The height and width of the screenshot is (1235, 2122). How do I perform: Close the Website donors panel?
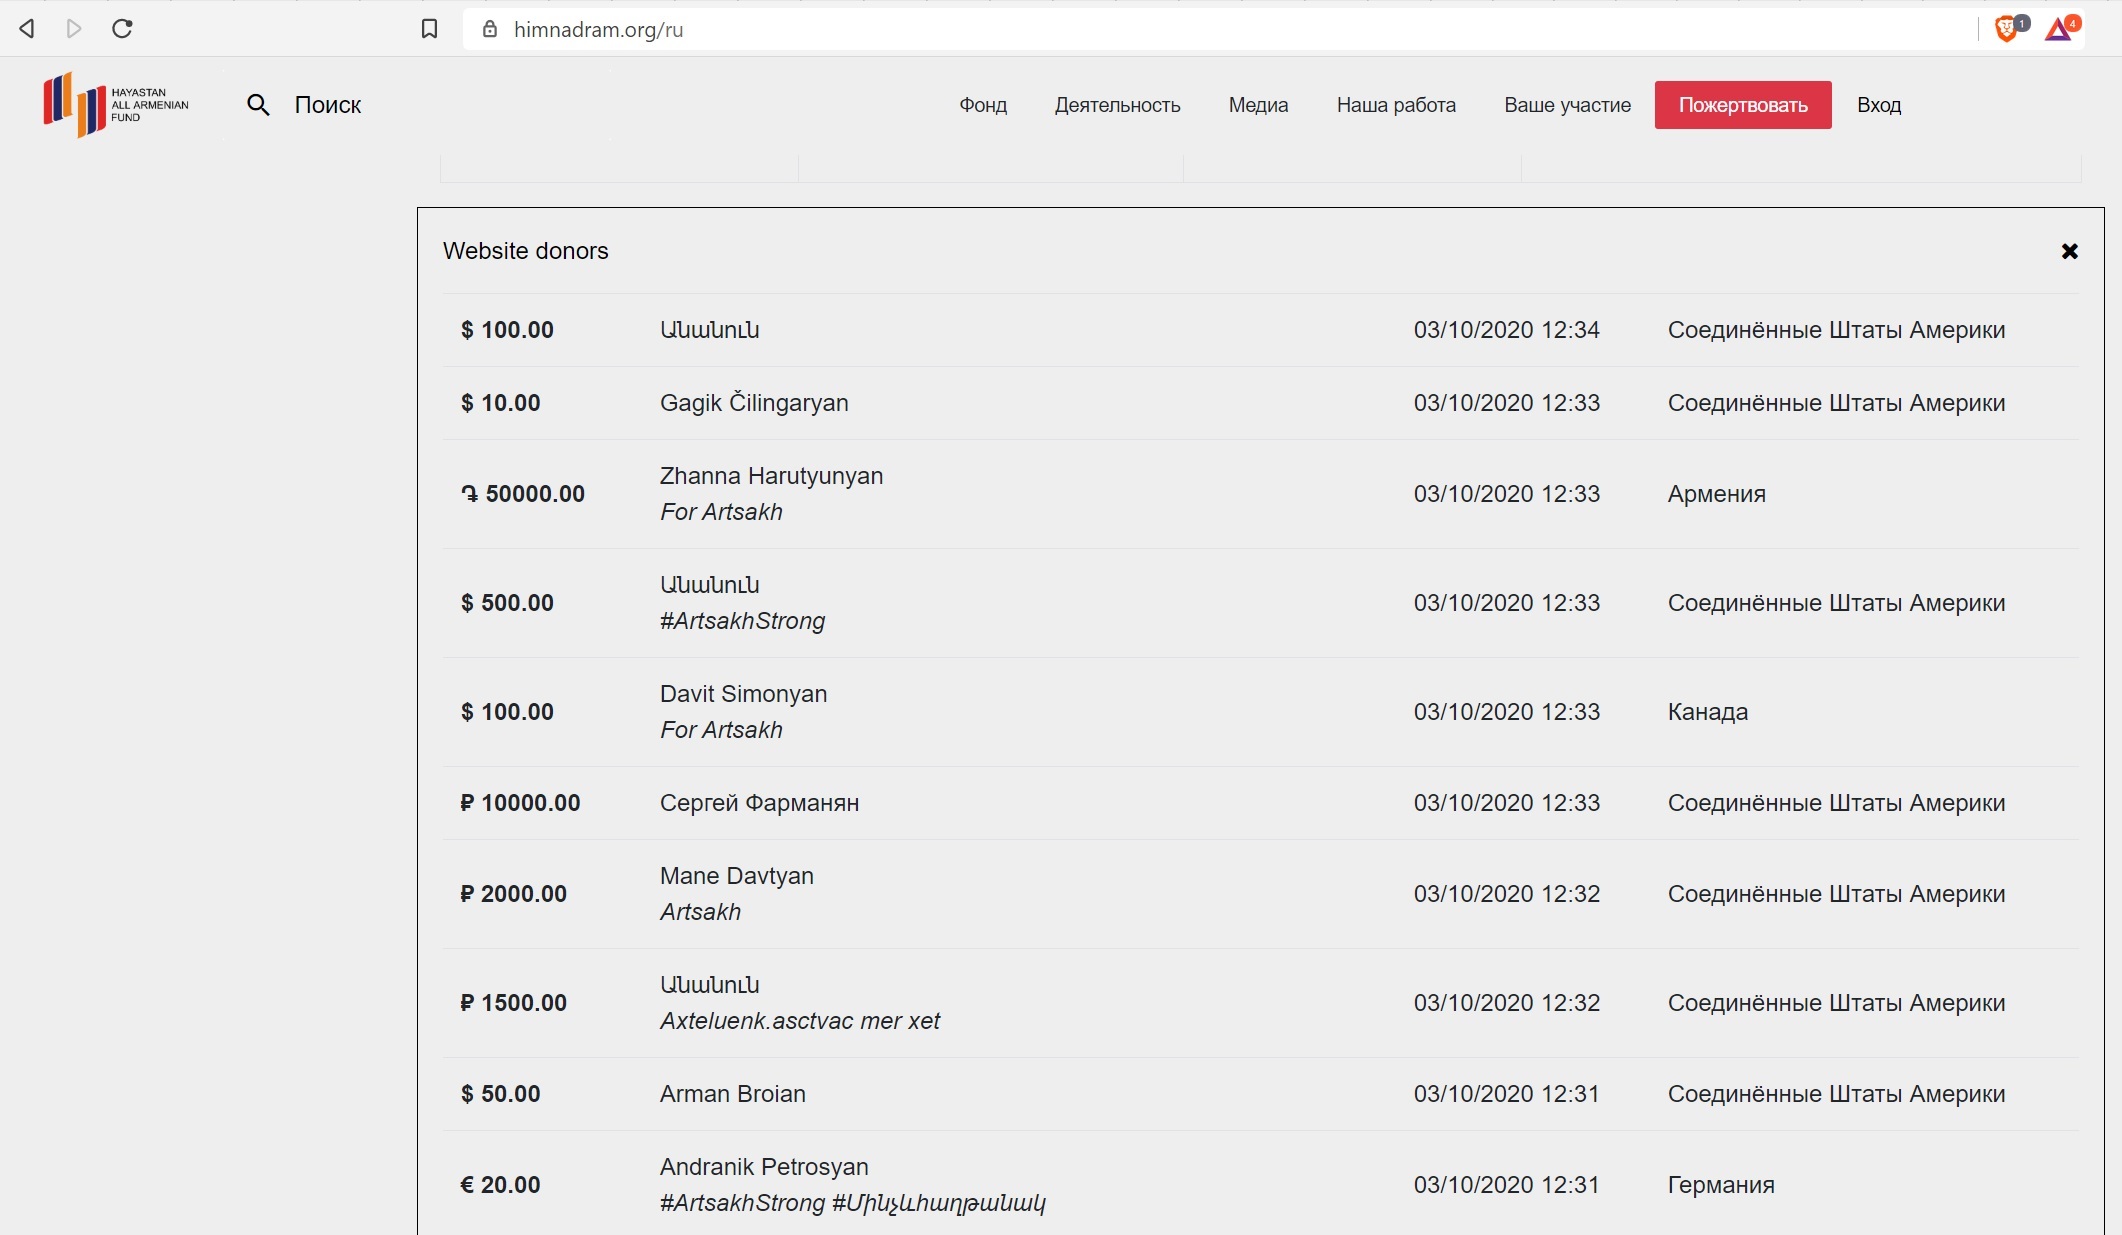[2069, 251]
